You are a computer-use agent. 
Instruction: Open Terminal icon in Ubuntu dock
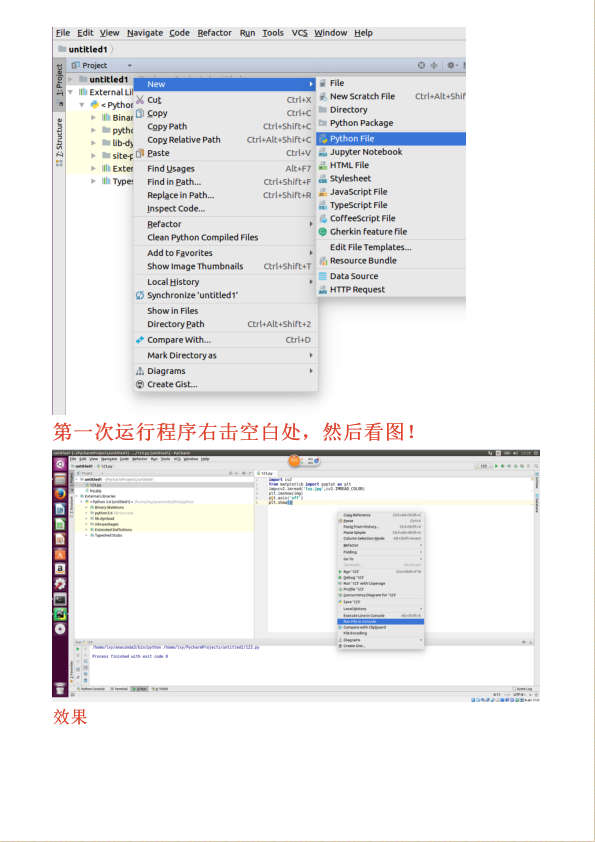click(x=60, y=599)
